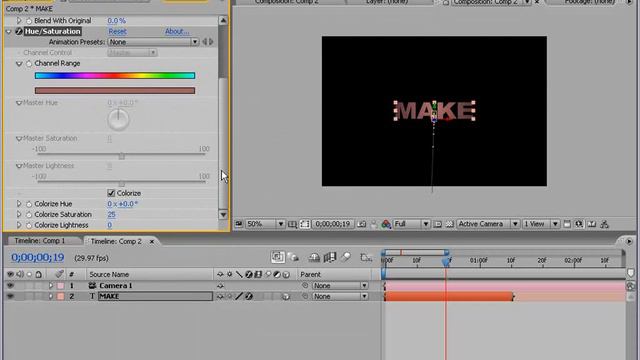Open the 50% magnification dropdown

coord(265,224)
